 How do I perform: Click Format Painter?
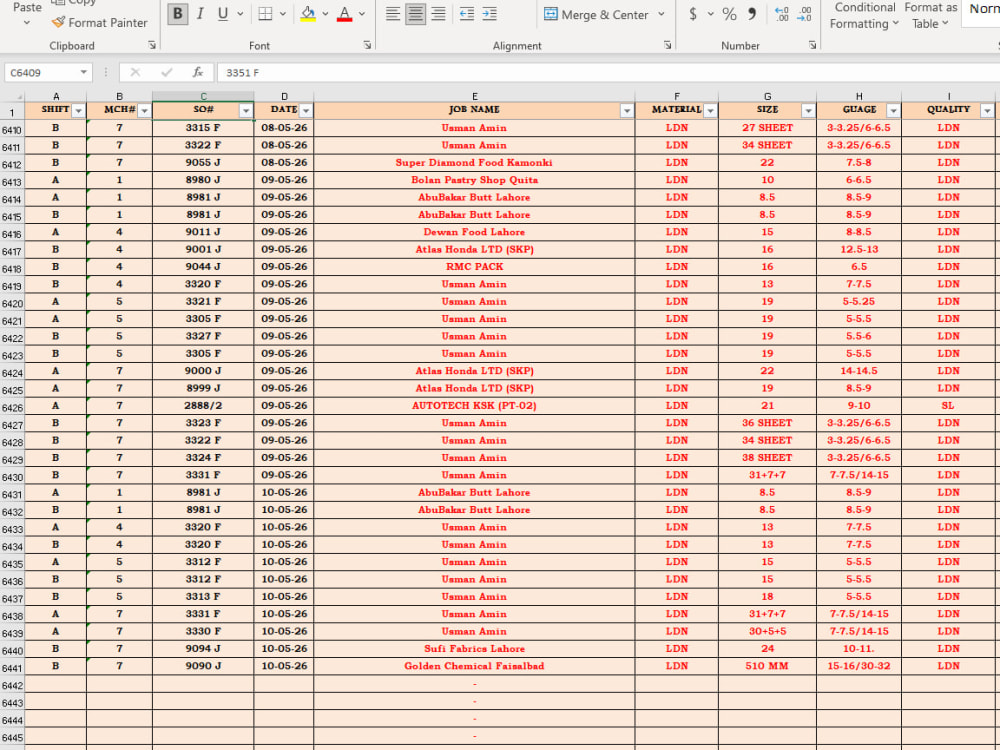coord(99,22)
